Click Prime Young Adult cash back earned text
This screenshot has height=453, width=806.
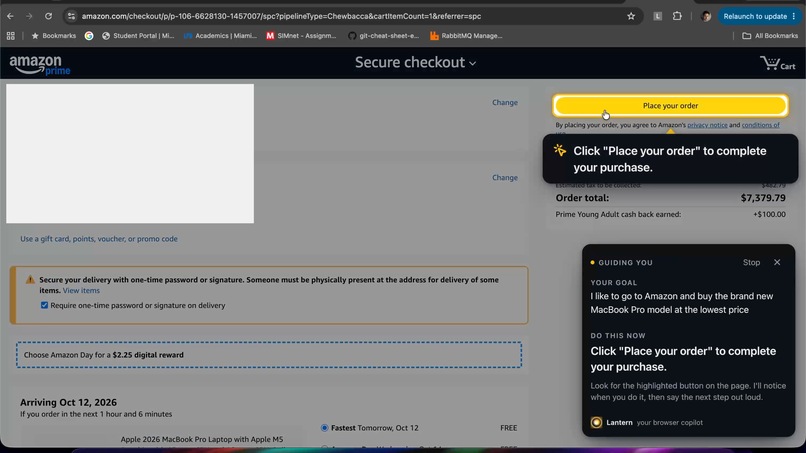pyautogui.click(x=618, y=214)
